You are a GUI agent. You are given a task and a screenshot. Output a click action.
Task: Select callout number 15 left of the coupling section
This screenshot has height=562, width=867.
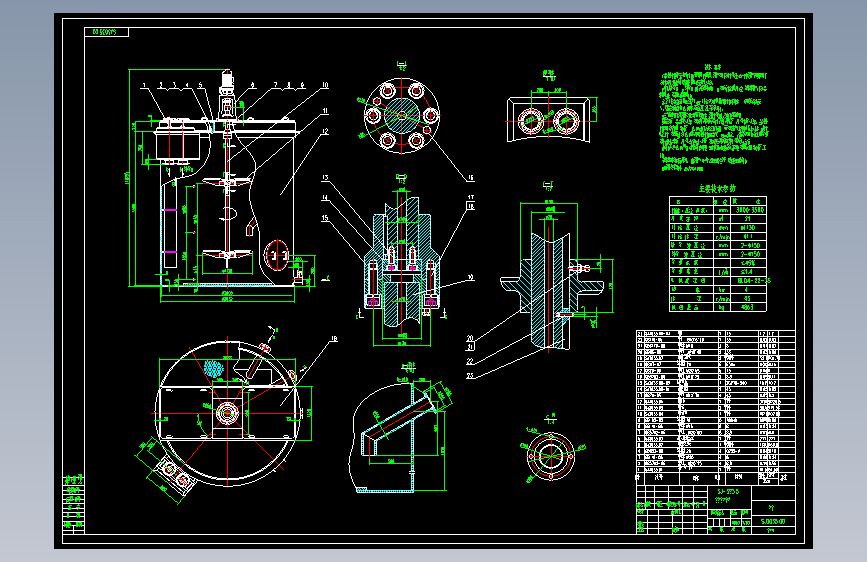click(325, 218)
